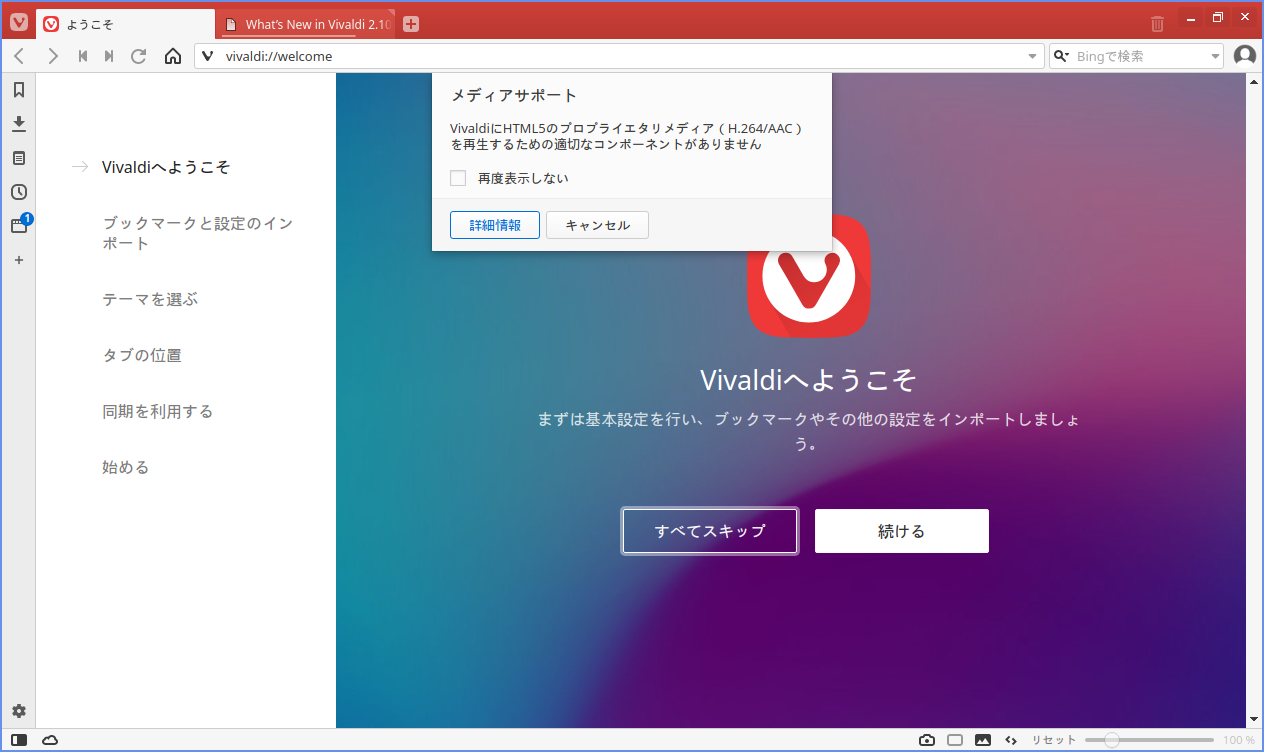Image resolution: width=1264 pixels, height=752 pixels.
Task: Click the 100 % zoom value
Action: coord(1239,740)
